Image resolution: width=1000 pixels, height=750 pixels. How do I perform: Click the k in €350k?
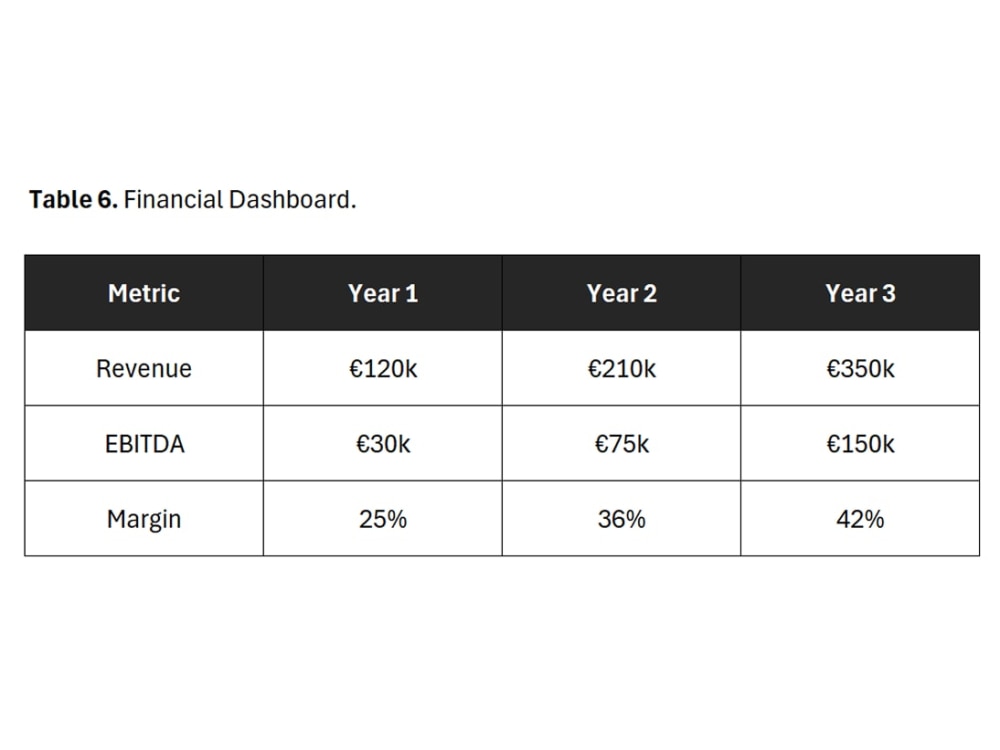click(888, 369)
